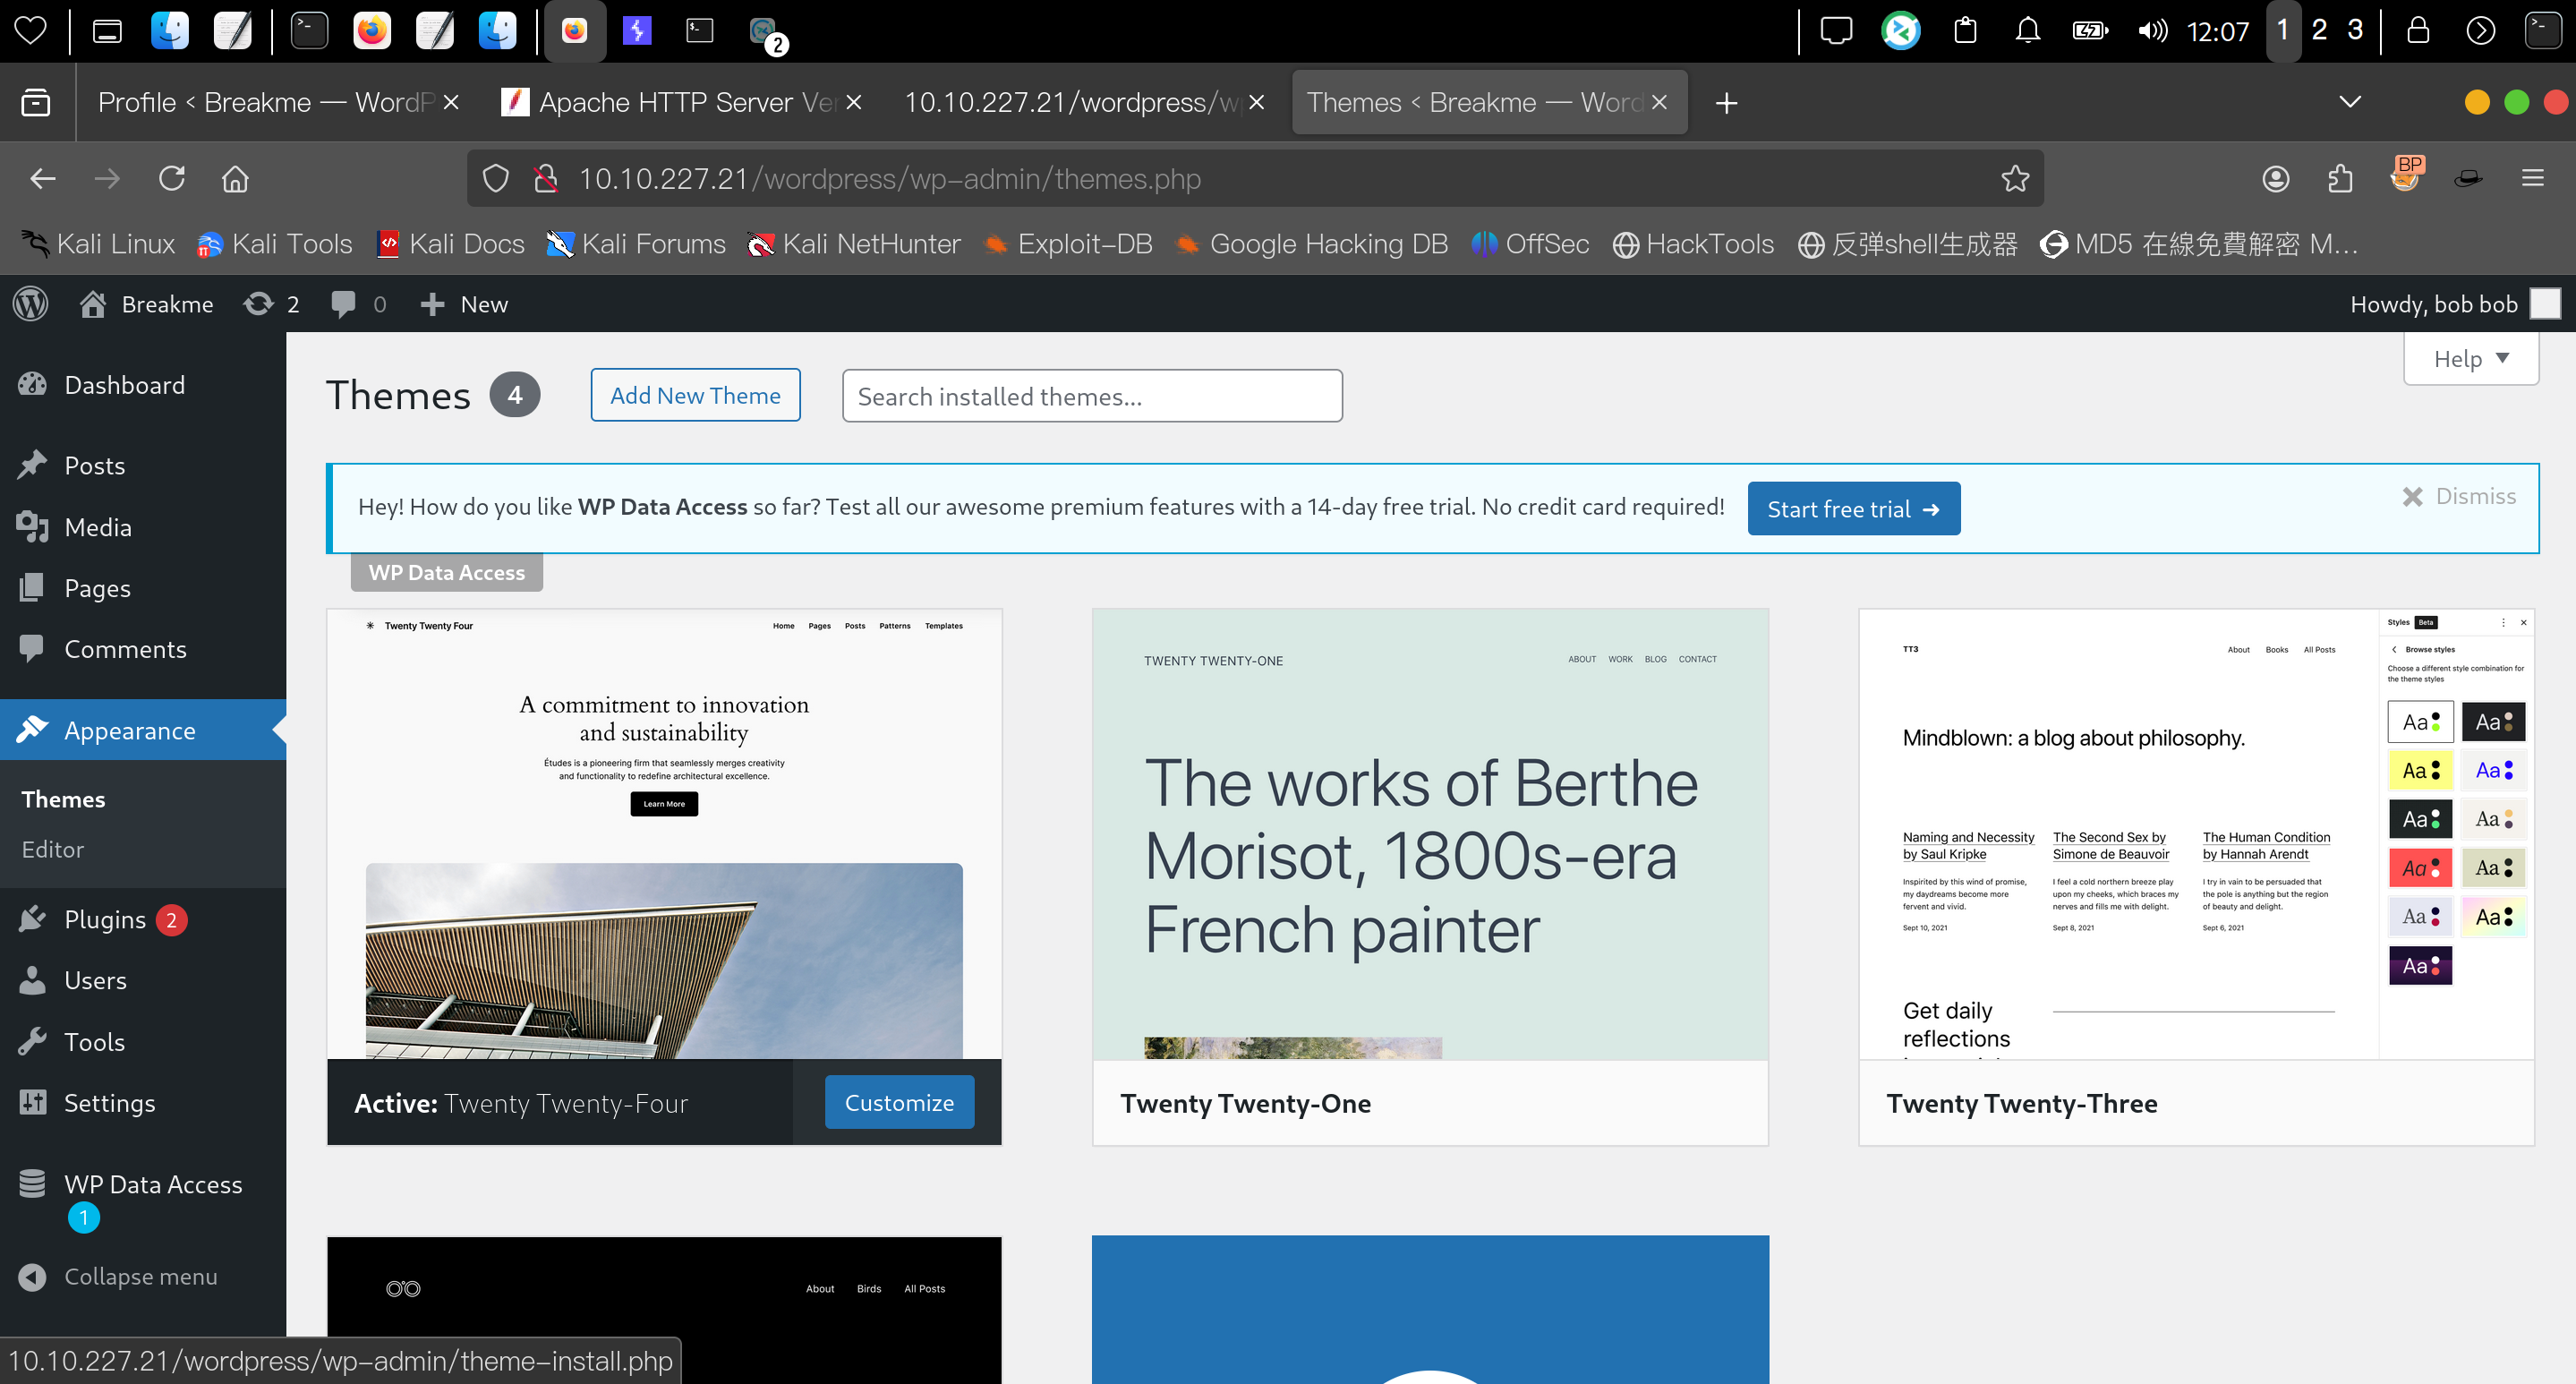Close the Themes ‹ Breakme tab
Image resolution: width=2576 pixels, height=1384 pixels.
tap(1659, 102)
